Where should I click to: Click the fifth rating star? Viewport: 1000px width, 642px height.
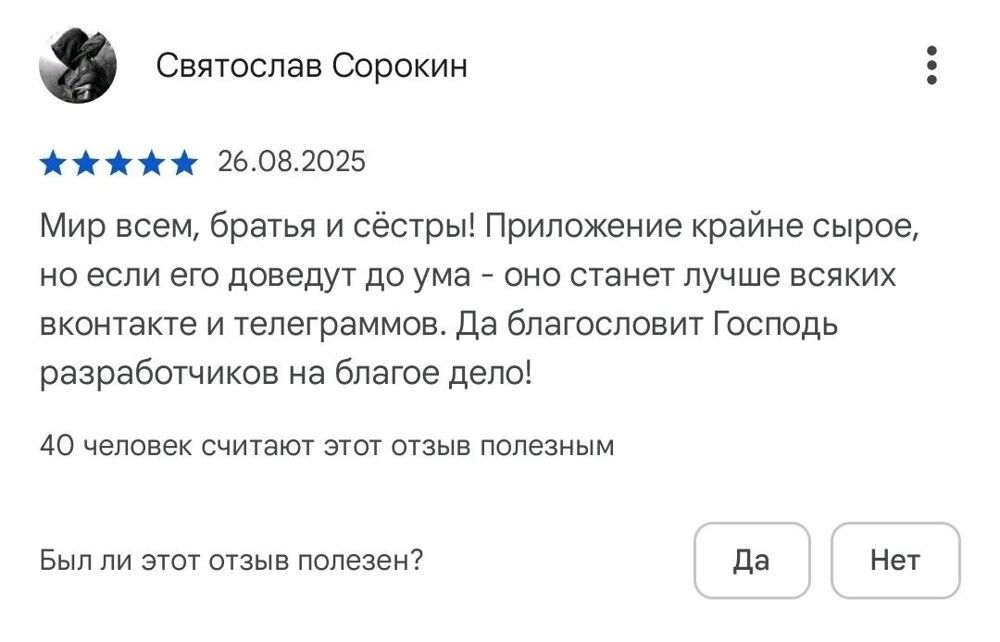tap(183, 162)
